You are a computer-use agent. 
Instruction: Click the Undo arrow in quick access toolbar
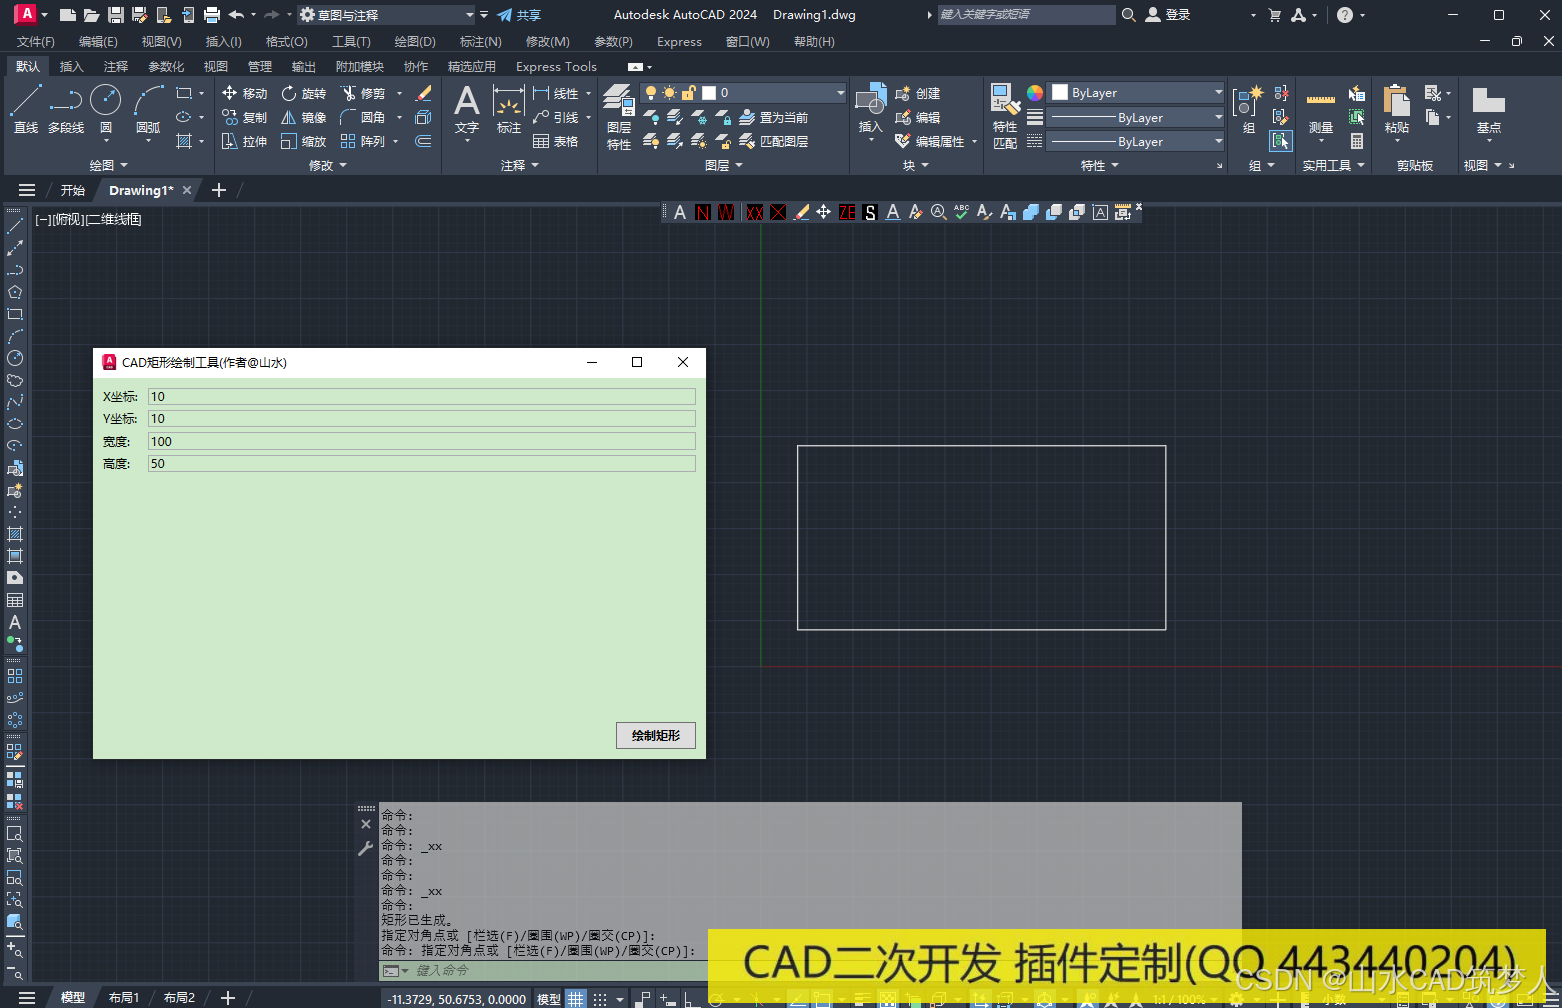coord(236,15)
